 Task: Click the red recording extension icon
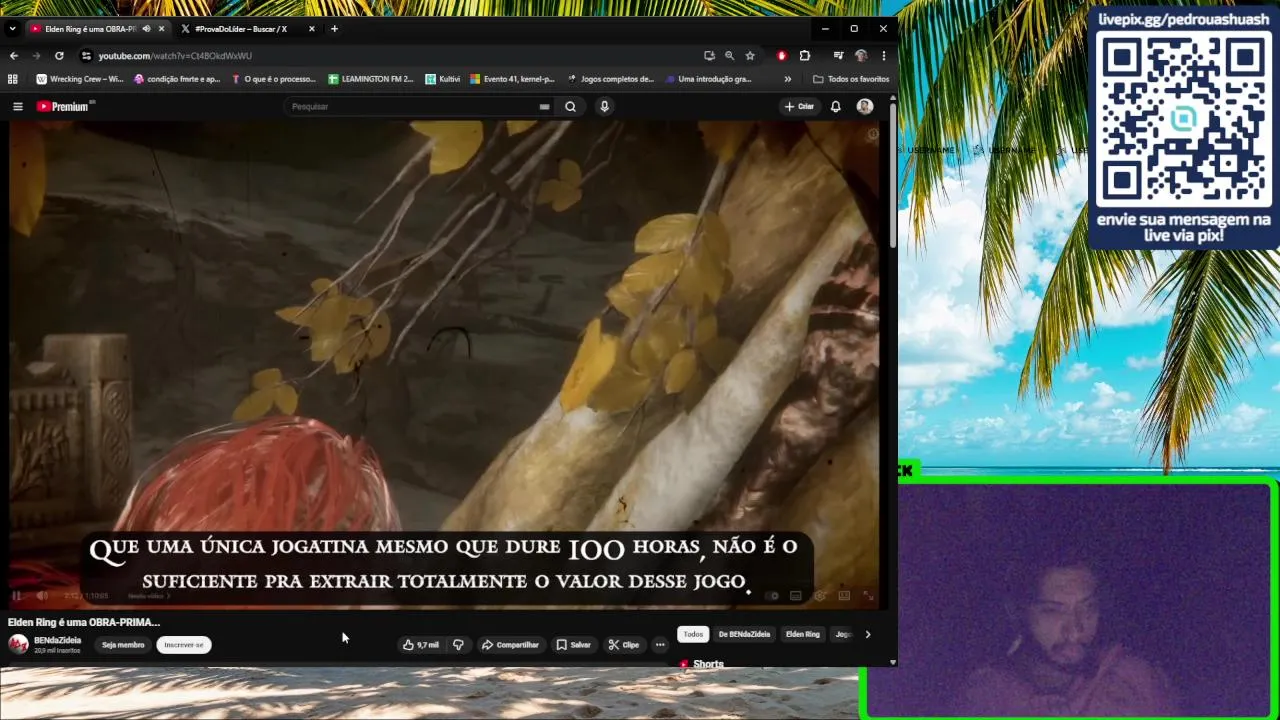[782, 56]
